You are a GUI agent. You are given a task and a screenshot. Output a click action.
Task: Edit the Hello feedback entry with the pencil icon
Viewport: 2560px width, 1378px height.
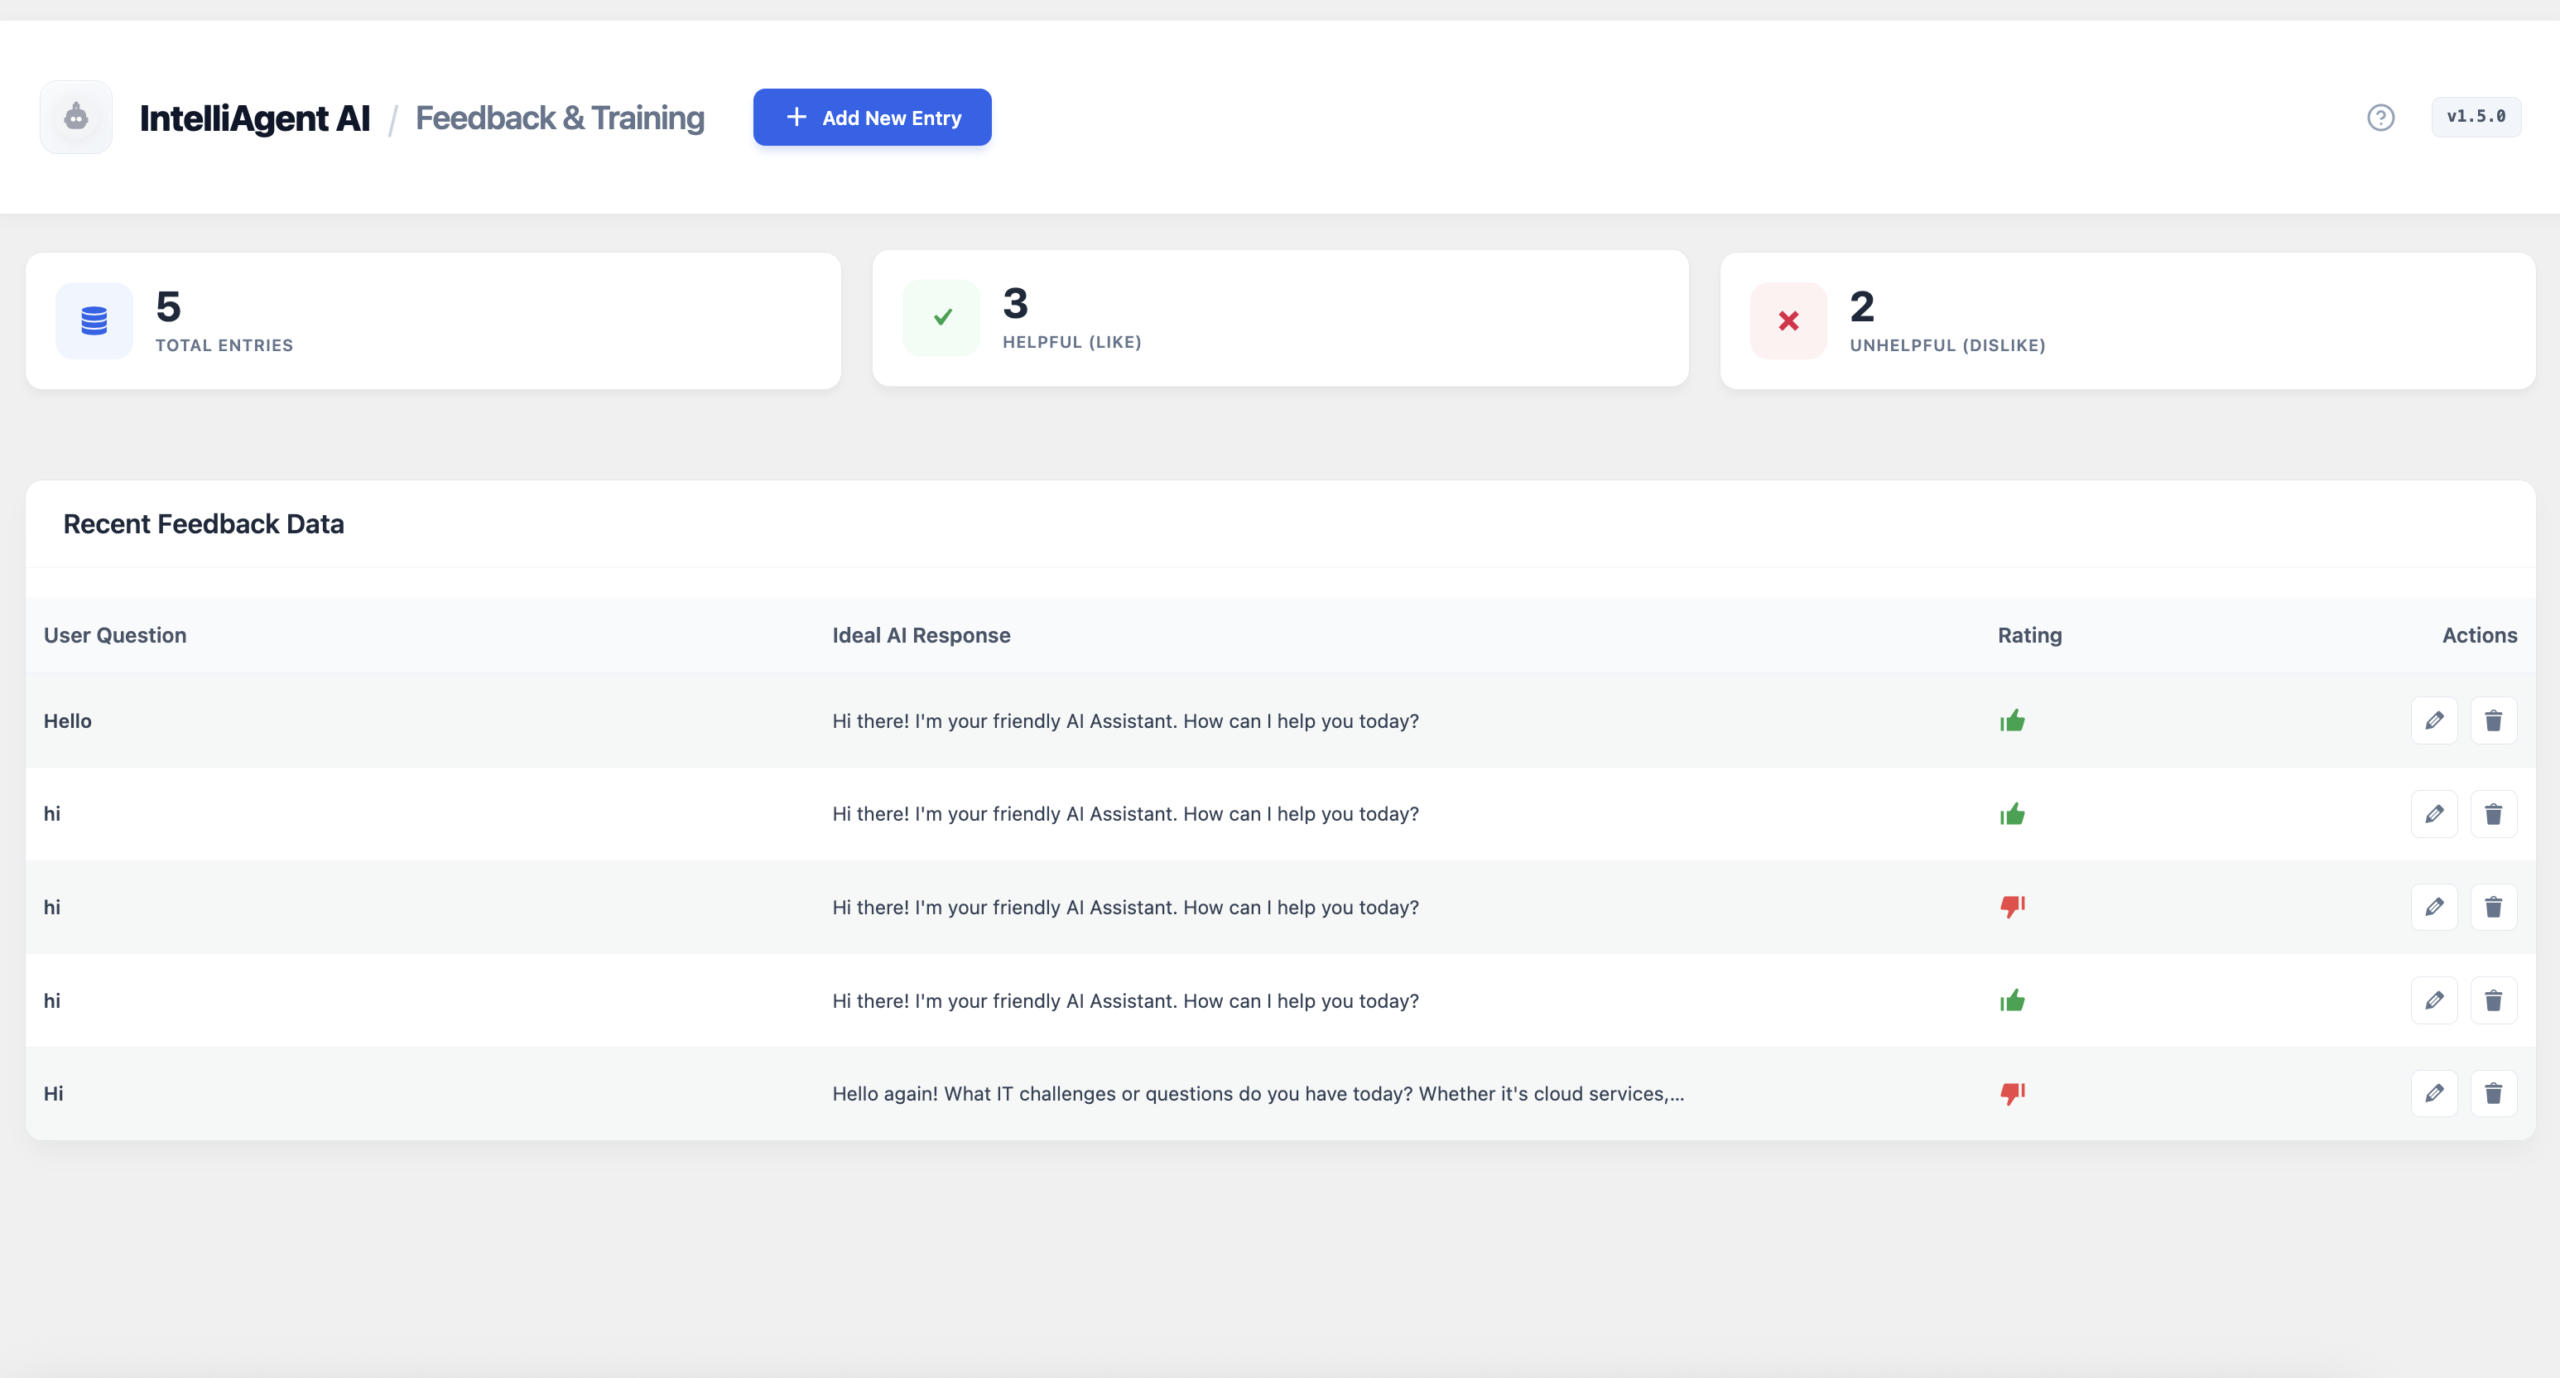tap(2435, 720)
